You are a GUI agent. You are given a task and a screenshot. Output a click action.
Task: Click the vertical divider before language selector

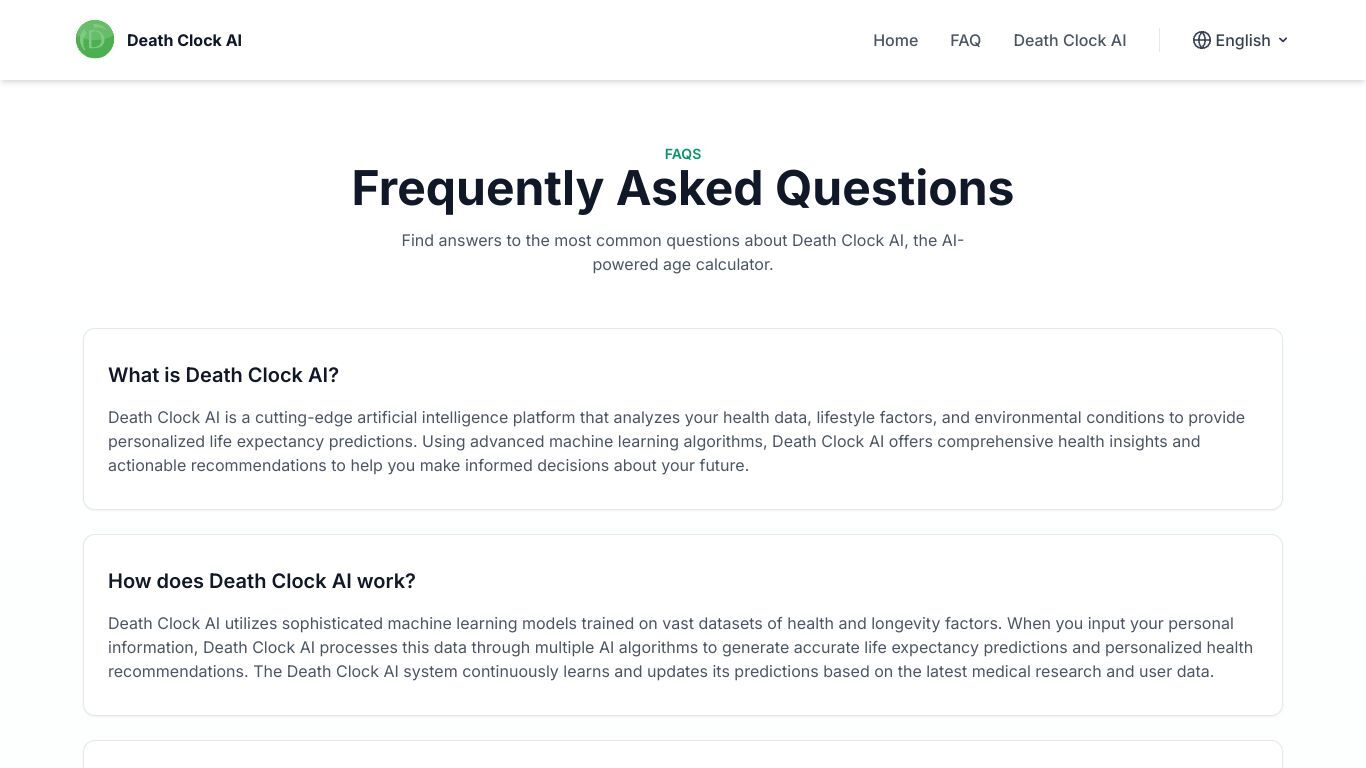point(1159,40)
